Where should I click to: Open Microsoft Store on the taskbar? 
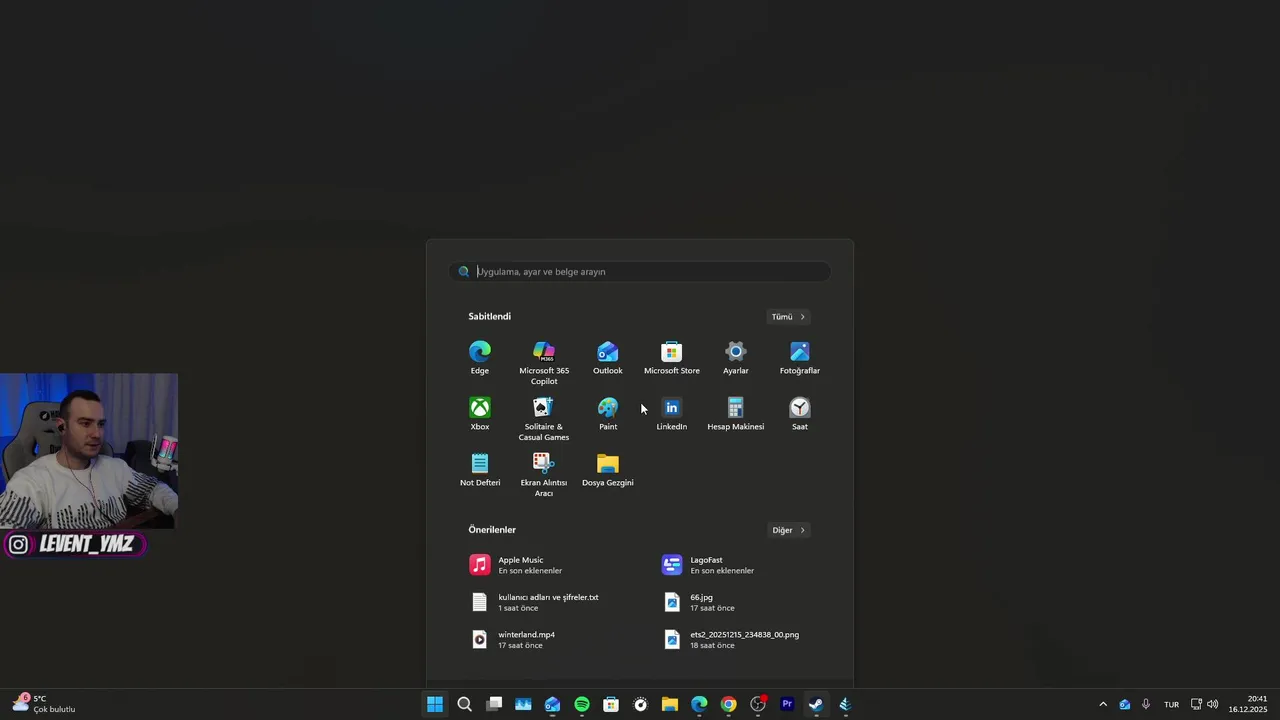611,704
